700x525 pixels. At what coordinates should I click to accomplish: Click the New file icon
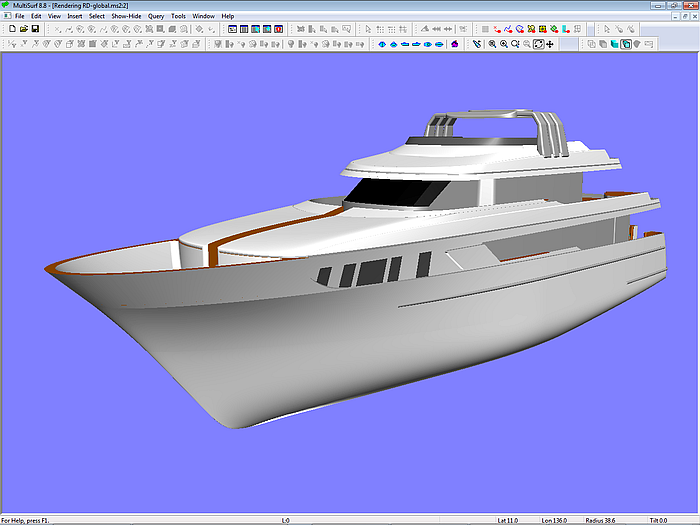(x=11, y=29)
